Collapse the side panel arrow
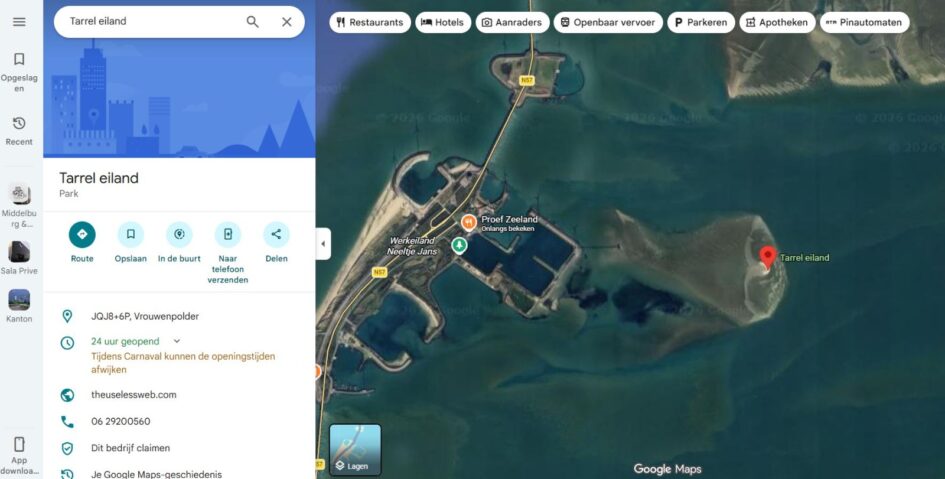Screen dimensions: 945x479 (x=323, y=243)
